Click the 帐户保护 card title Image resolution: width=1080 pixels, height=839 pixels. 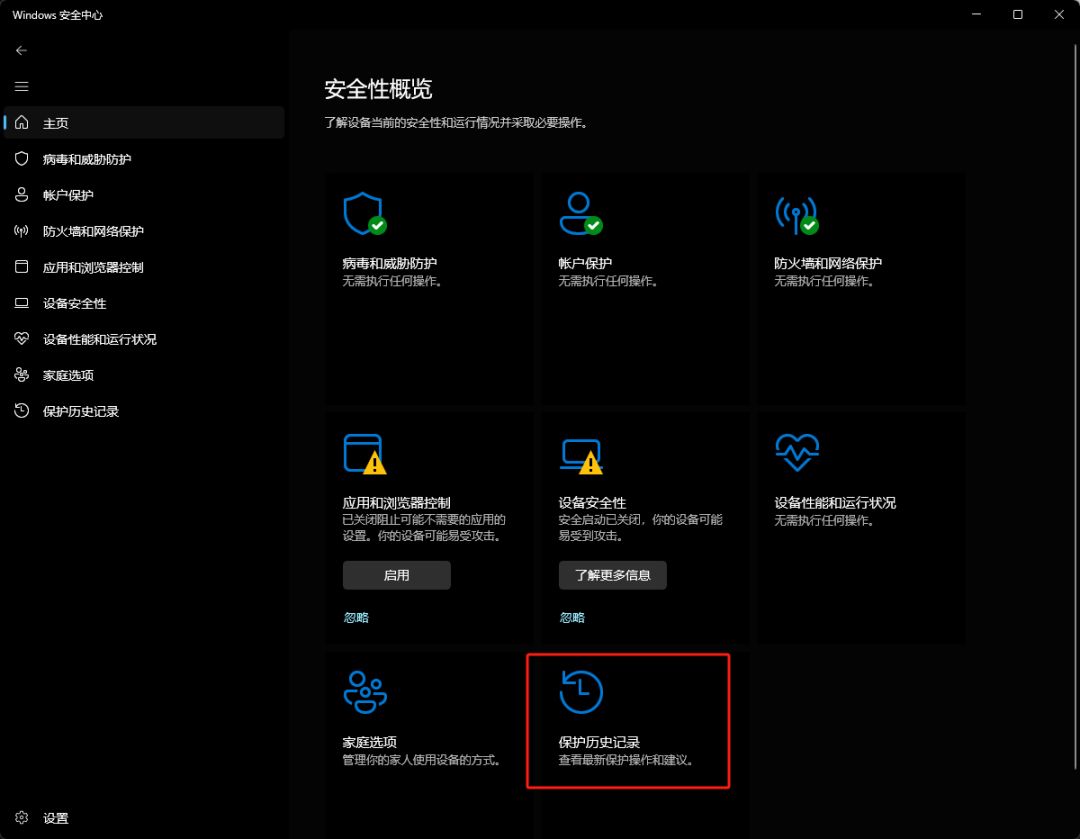click(585, 263)
